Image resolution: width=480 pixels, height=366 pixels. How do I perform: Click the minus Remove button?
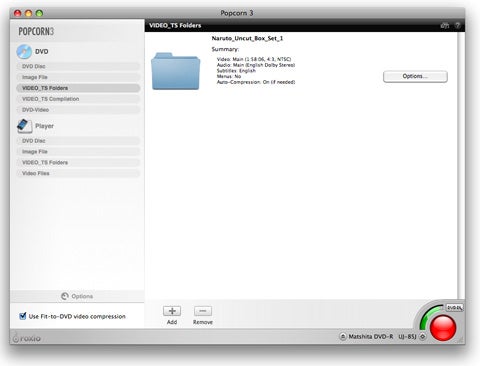tap(203, 311)
